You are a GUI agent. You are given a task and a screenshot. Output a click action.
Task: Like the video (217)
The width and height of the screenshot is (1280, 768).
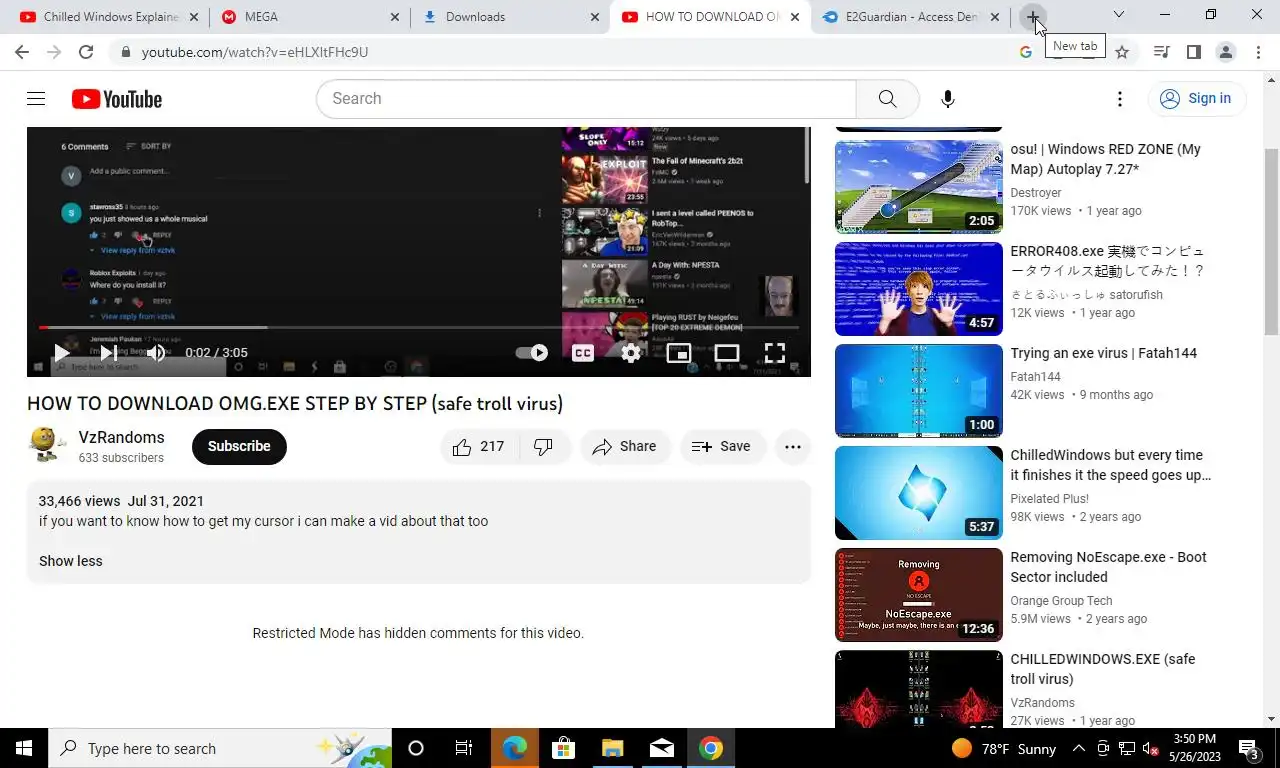point(479,447)
